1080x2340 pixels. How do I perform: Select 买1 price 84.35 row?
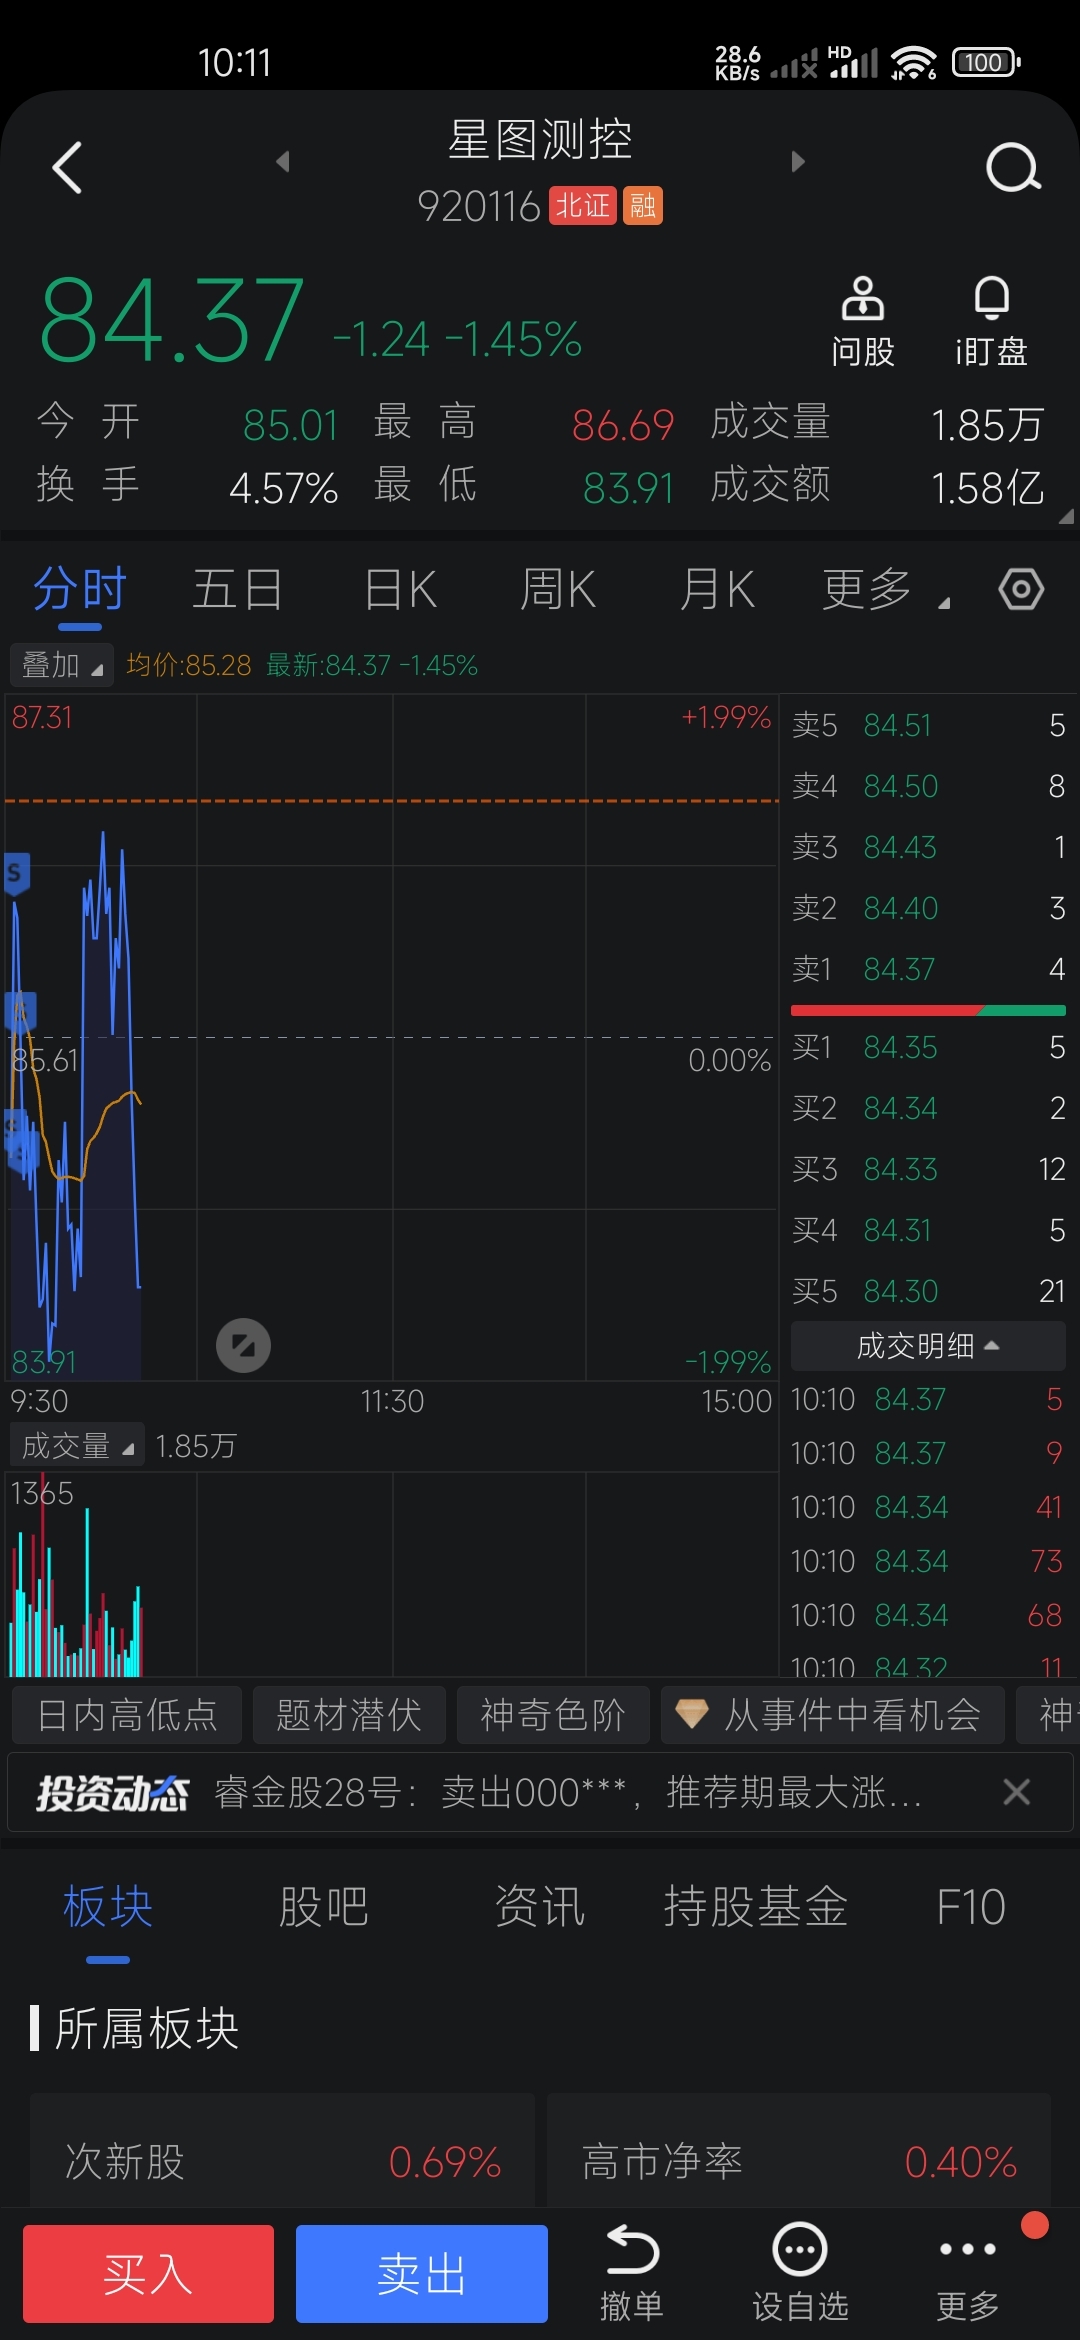pos(928,1047)
